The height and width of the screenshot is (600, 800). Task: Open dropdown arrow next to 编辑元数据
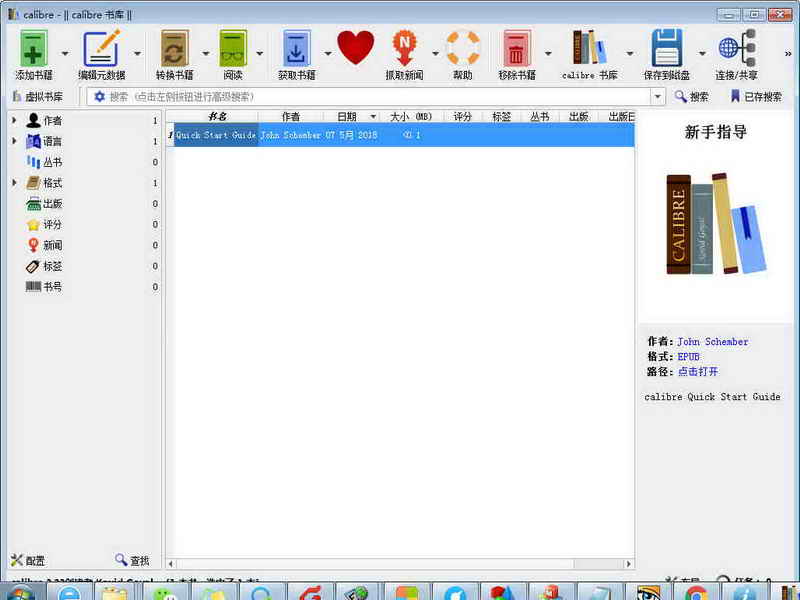[137, 53]
